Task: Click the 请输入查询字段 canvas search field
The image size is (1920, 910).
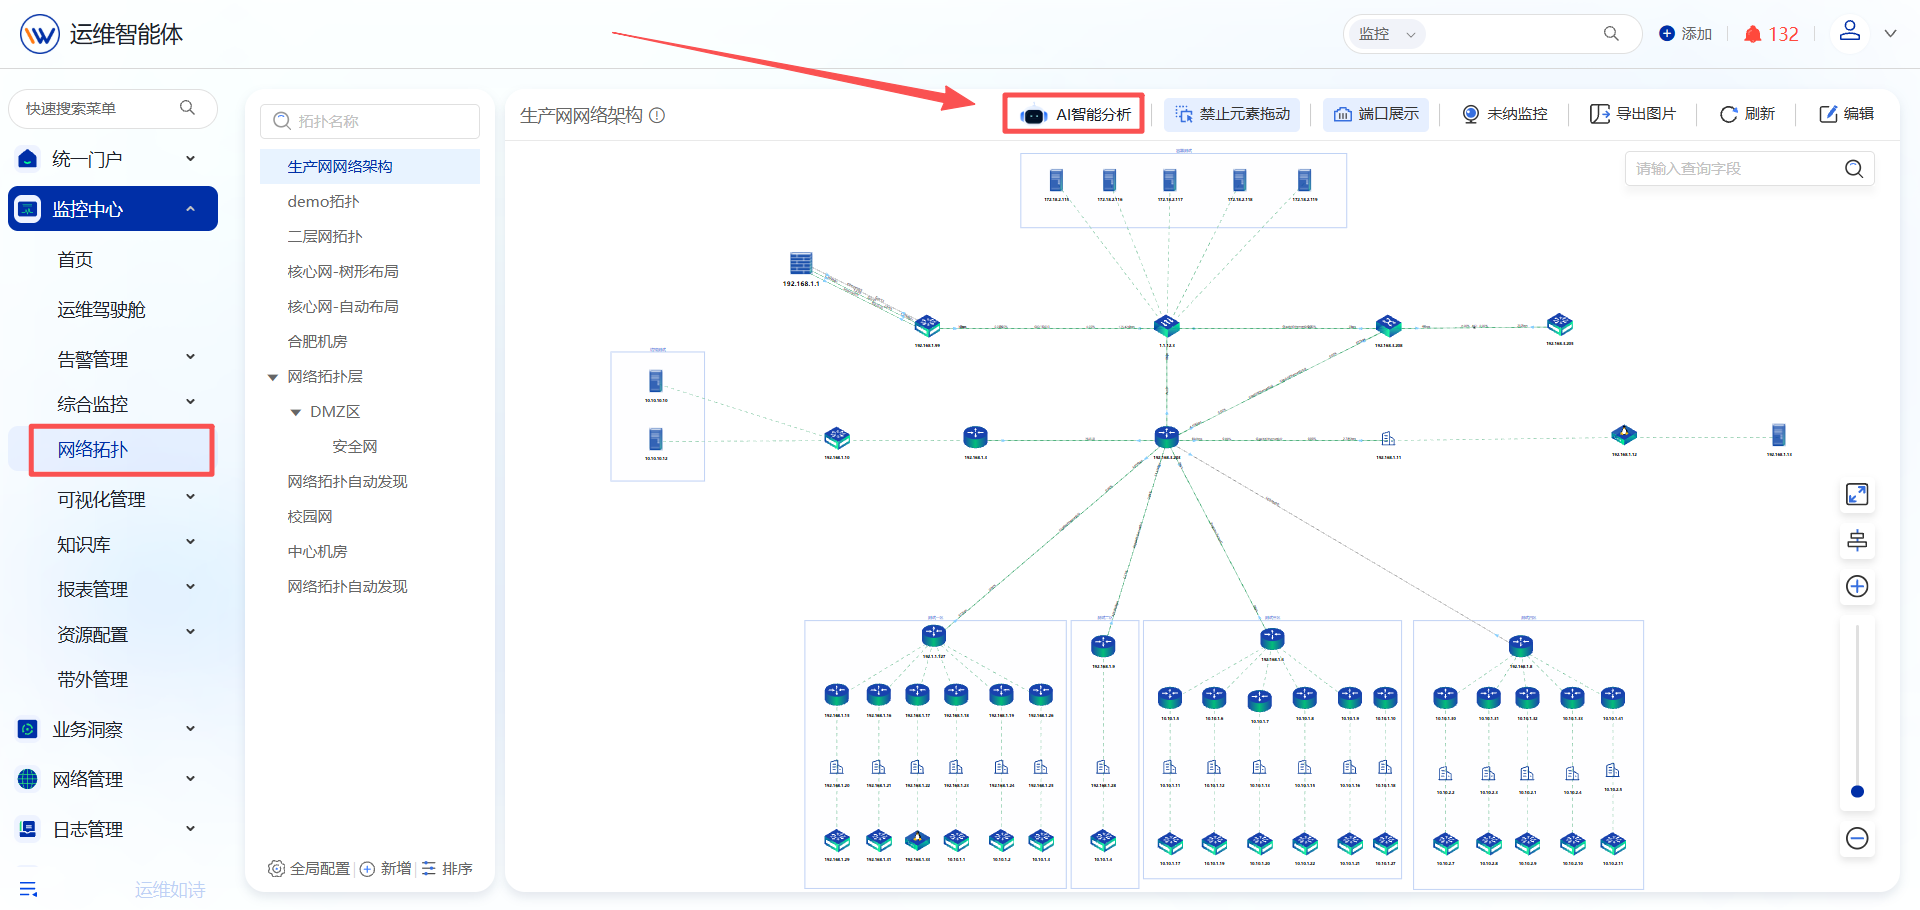Action: [x=1750, y=168]
